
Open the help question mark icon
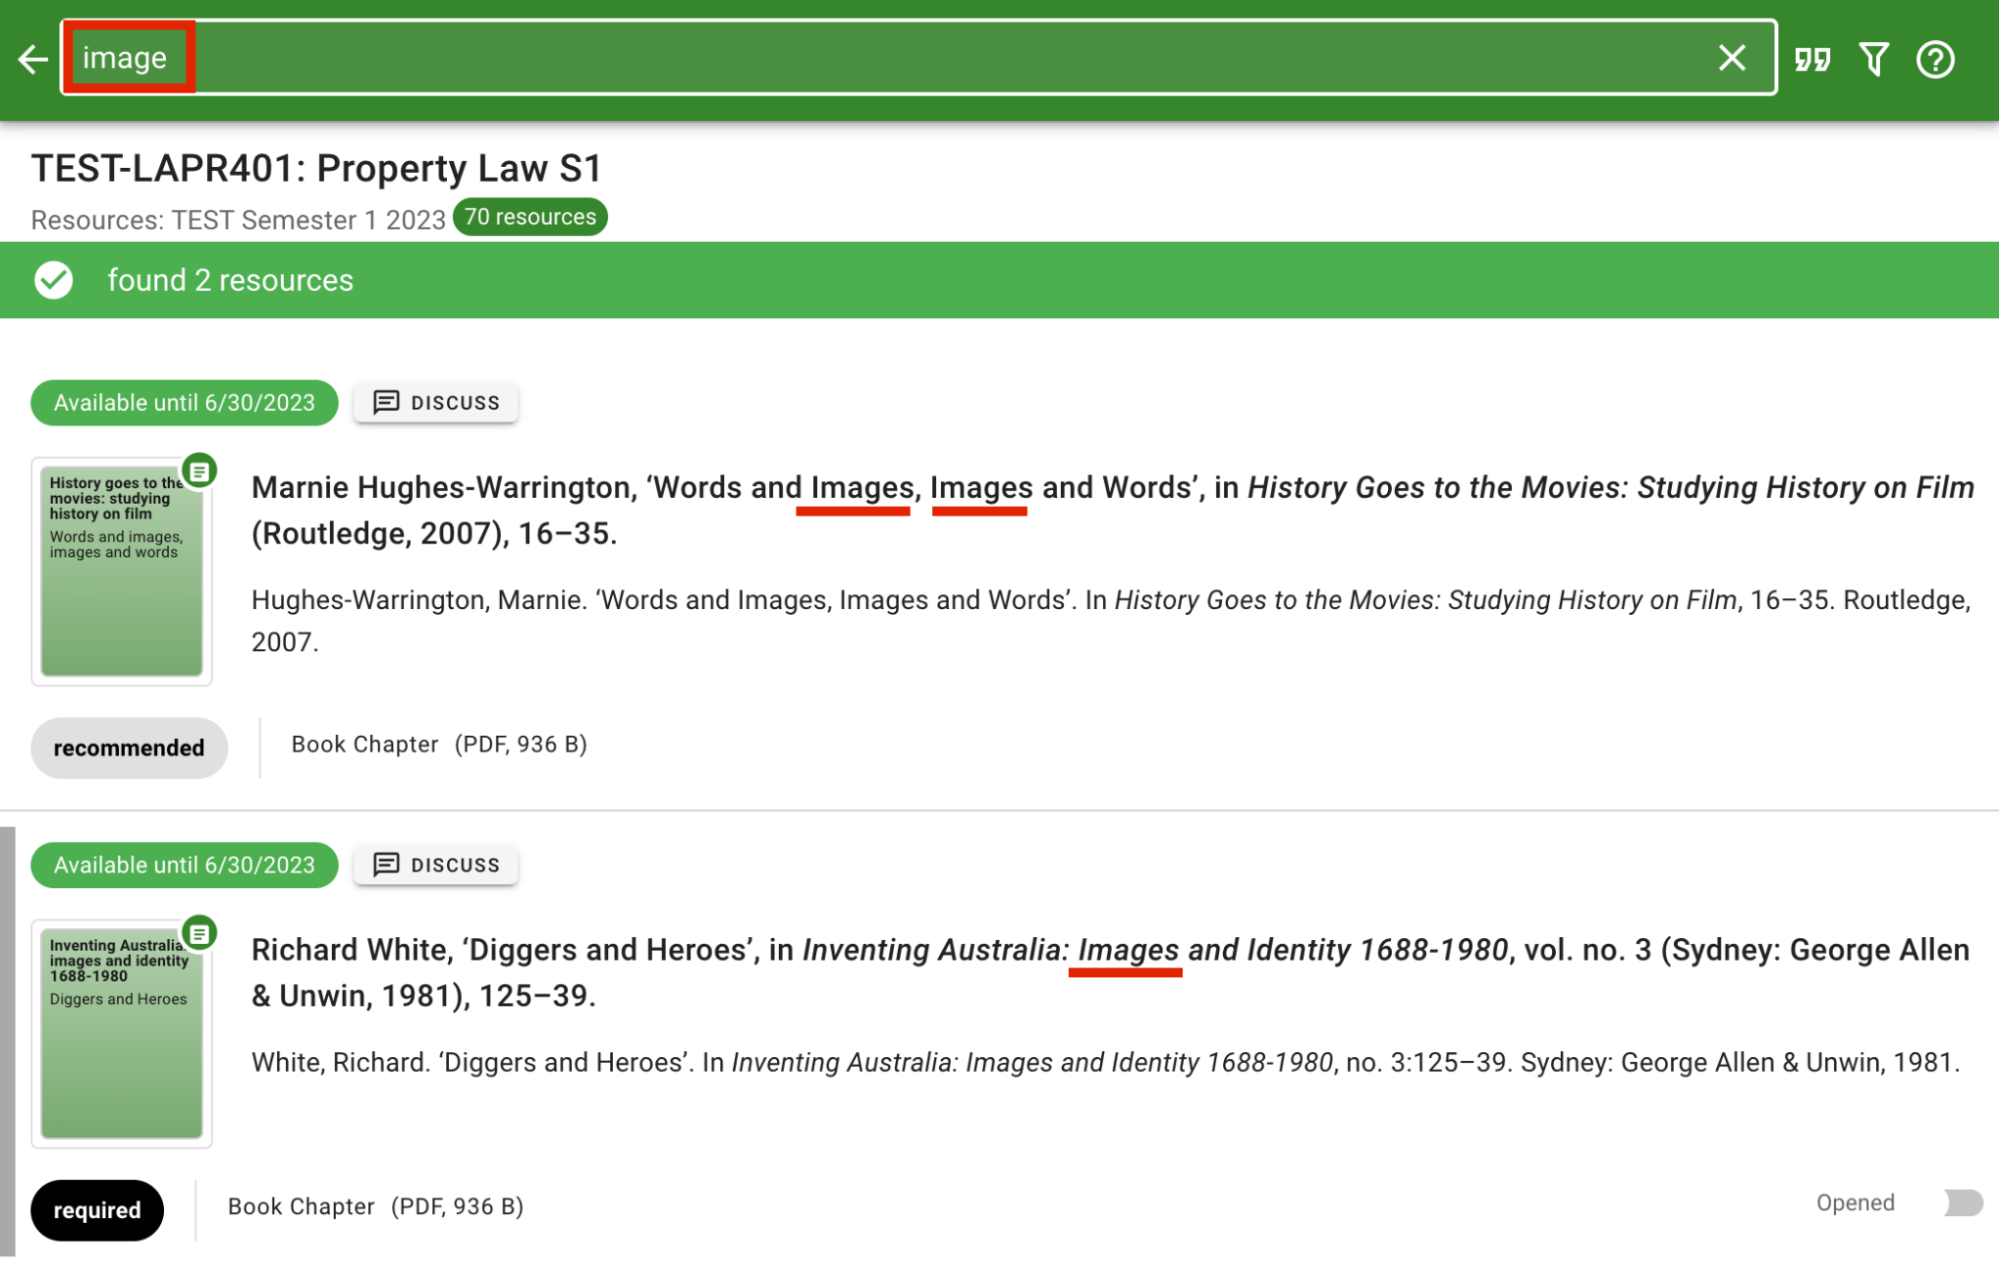(x=1935, y=59)
